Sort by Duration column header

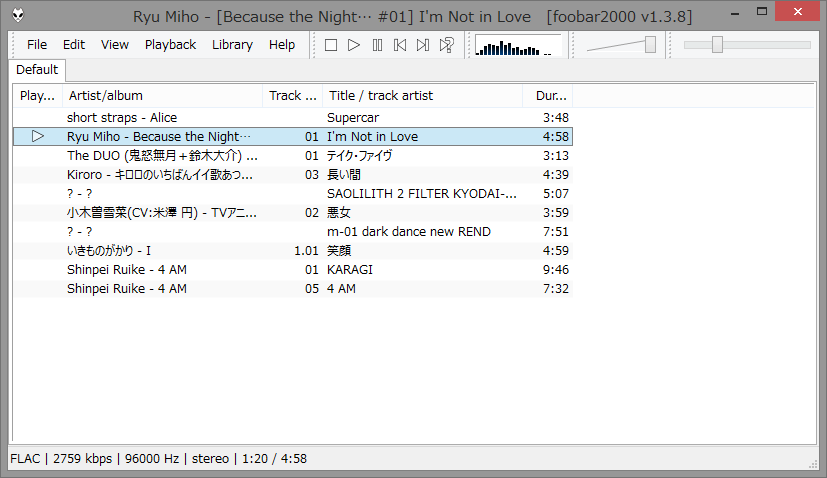click(547, 95)
